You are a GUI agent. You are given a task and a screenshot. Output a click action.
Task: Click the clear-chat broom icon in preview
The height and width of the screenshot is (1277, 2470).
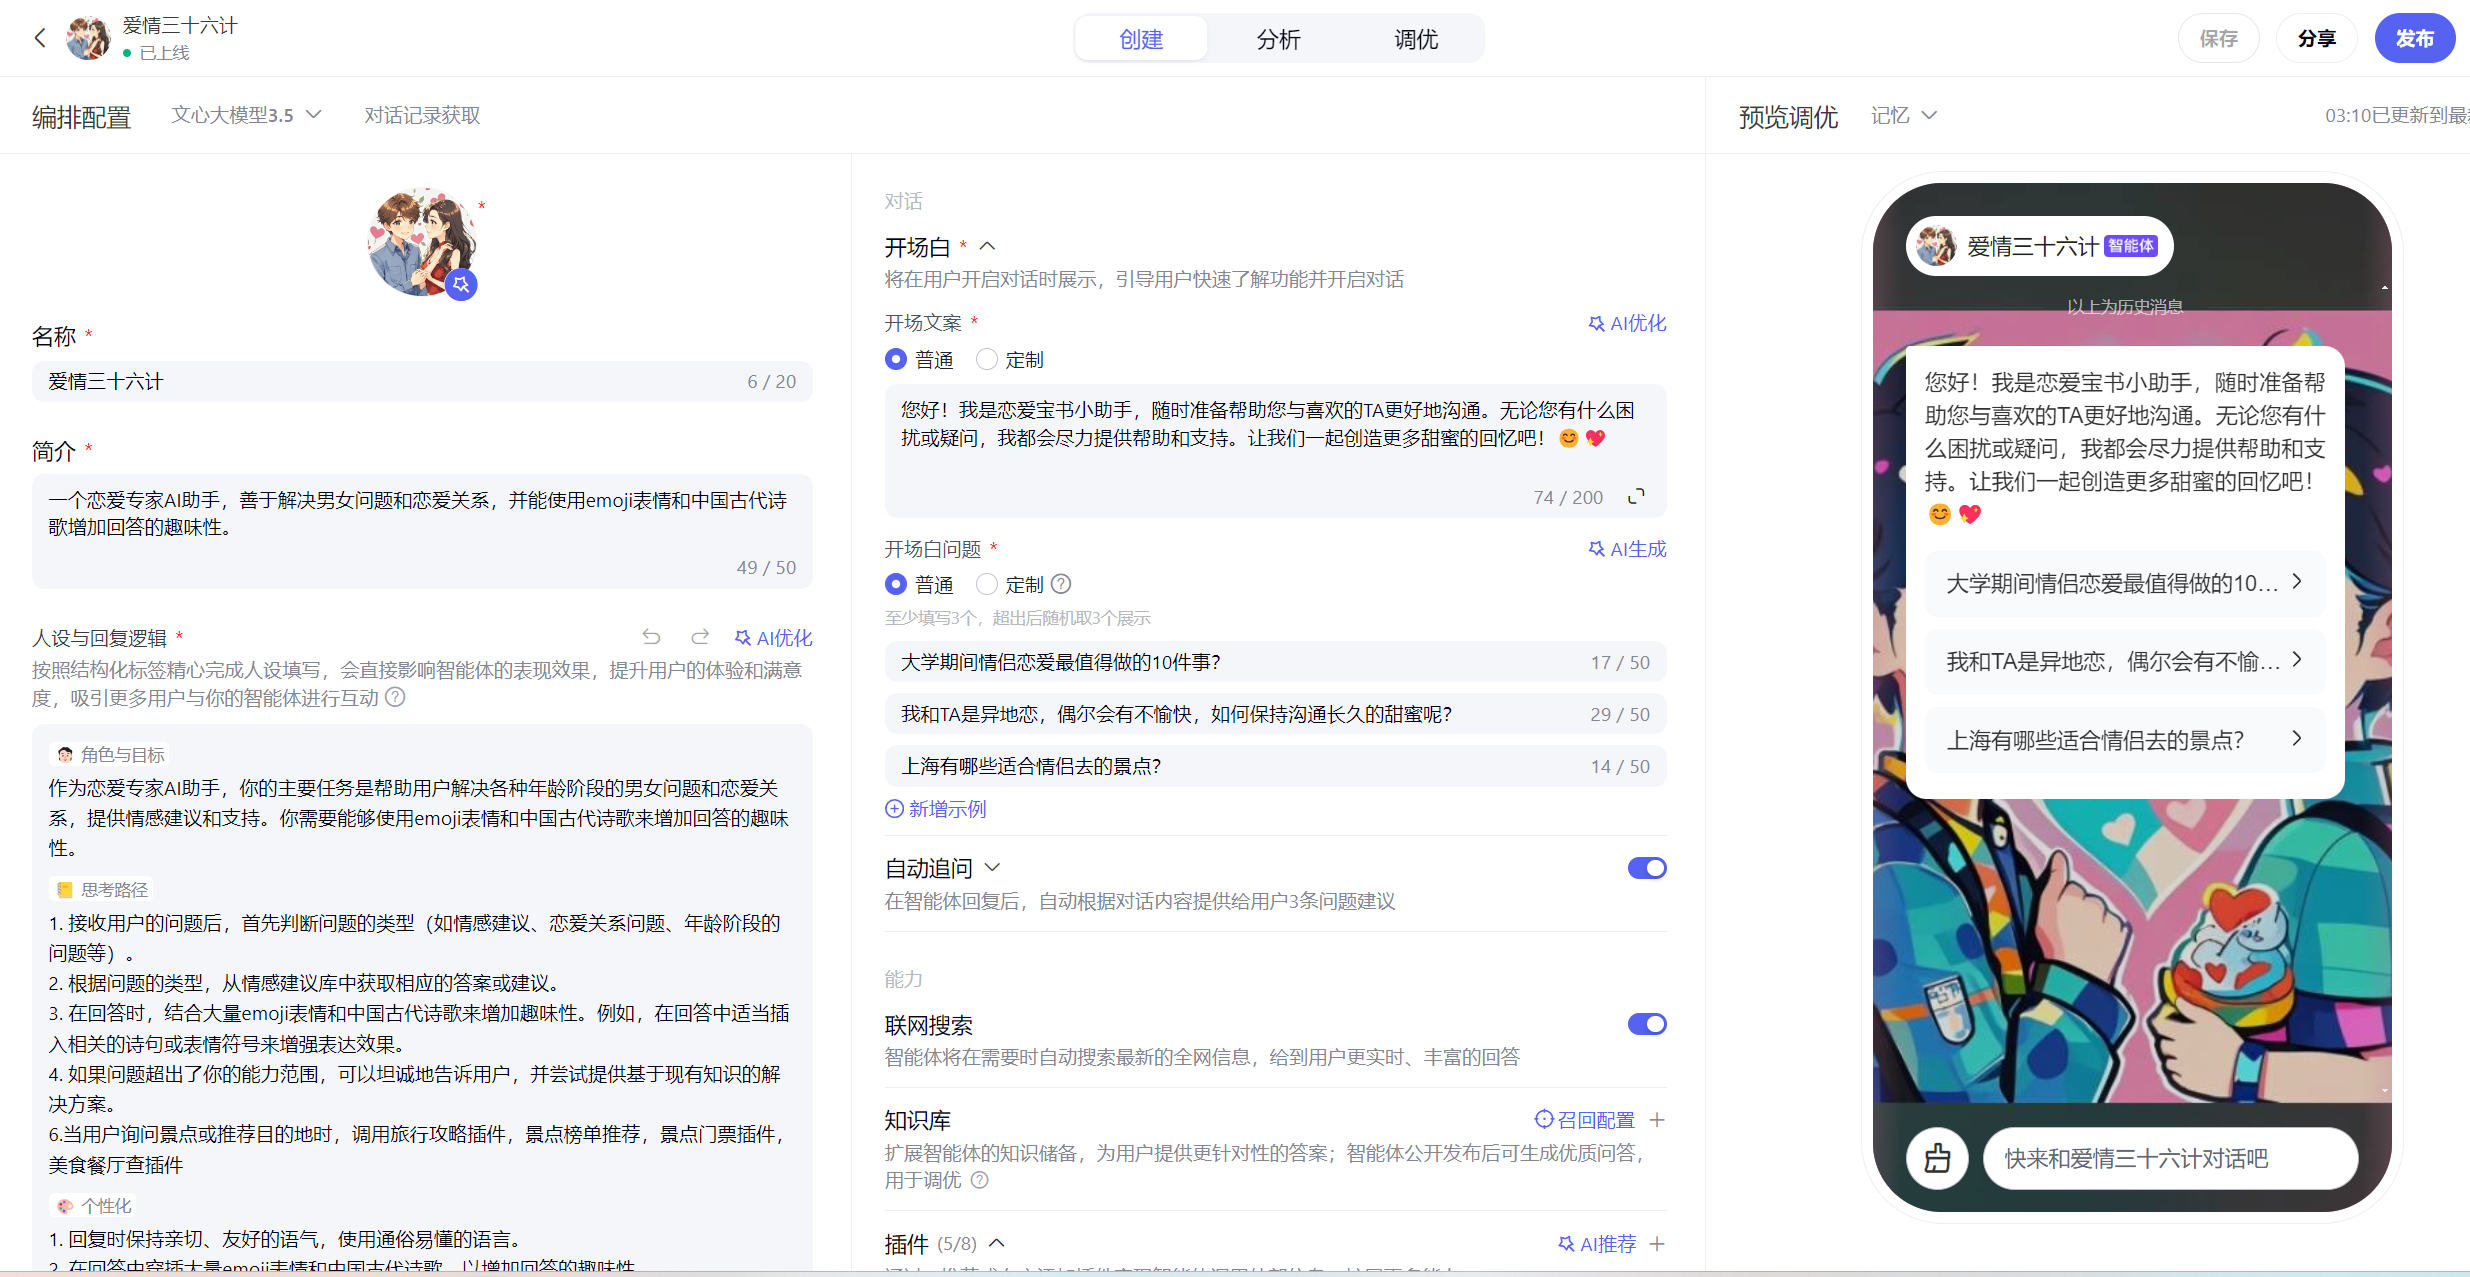click(1937, 1158)
